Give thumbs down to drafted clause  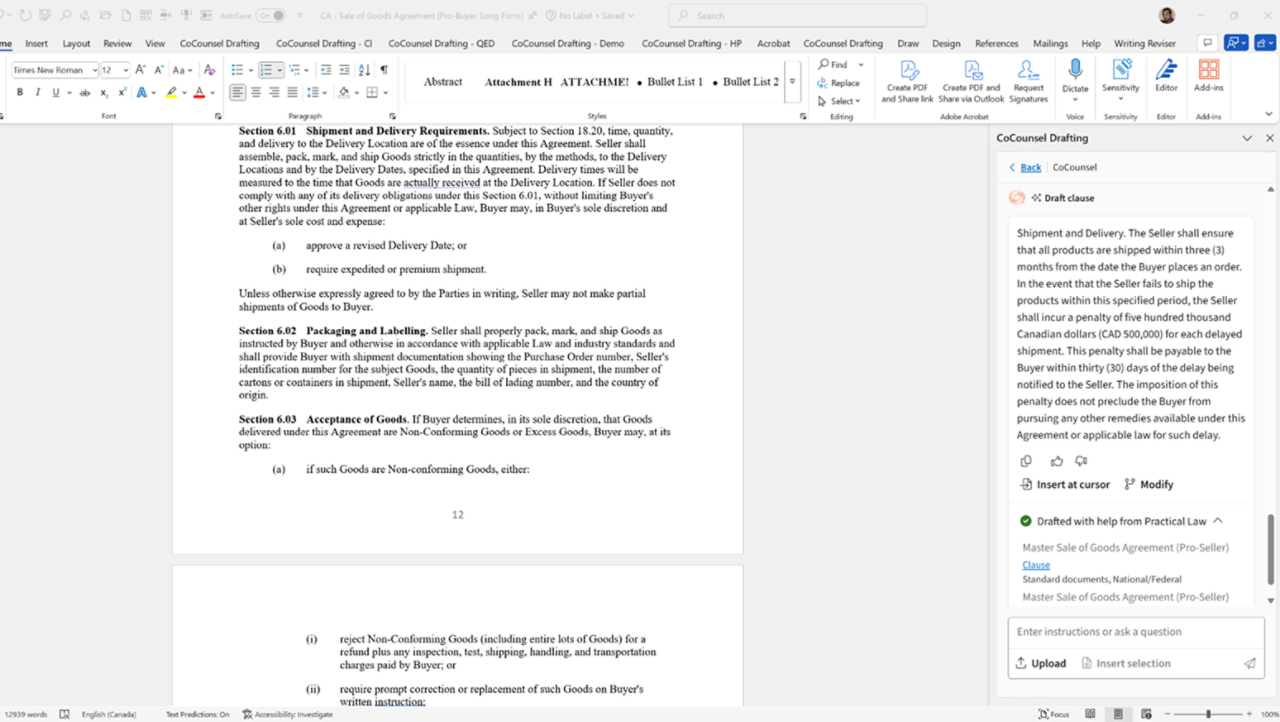pyautogui.click(x=1081, y=461)
